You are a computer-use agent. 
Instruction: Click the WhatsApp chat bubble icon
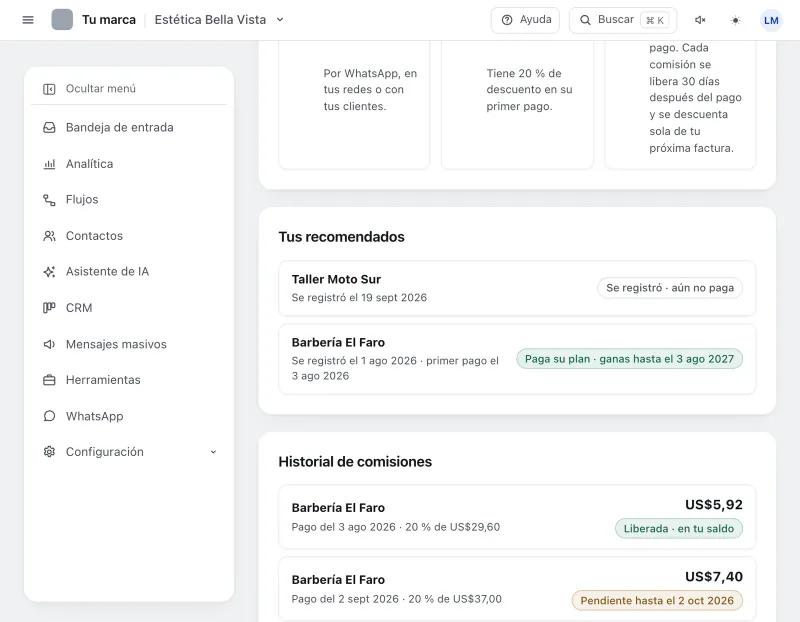point(49,416)
